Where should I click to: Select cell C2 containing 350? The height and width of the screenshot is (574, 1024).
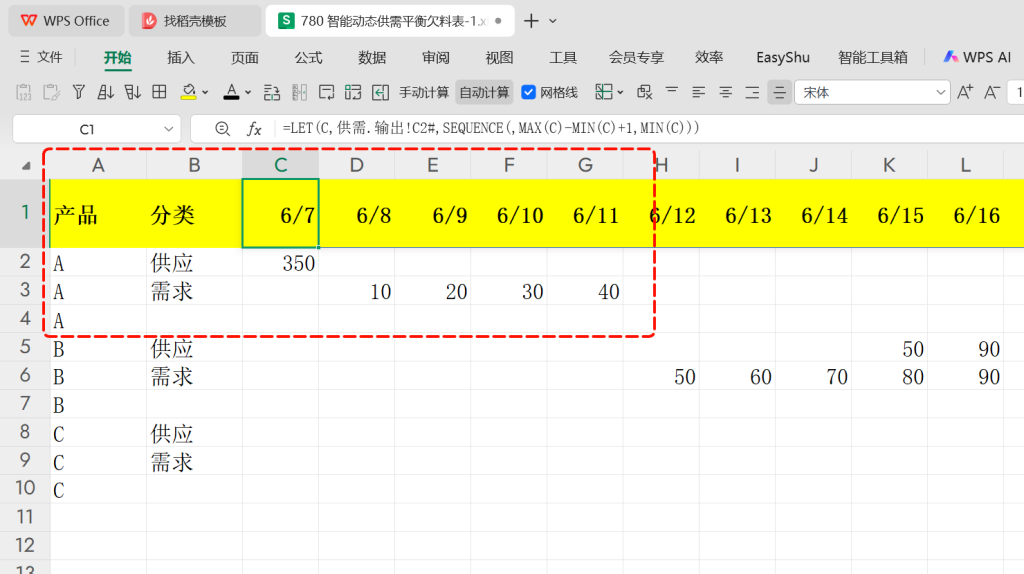point(280,263)
